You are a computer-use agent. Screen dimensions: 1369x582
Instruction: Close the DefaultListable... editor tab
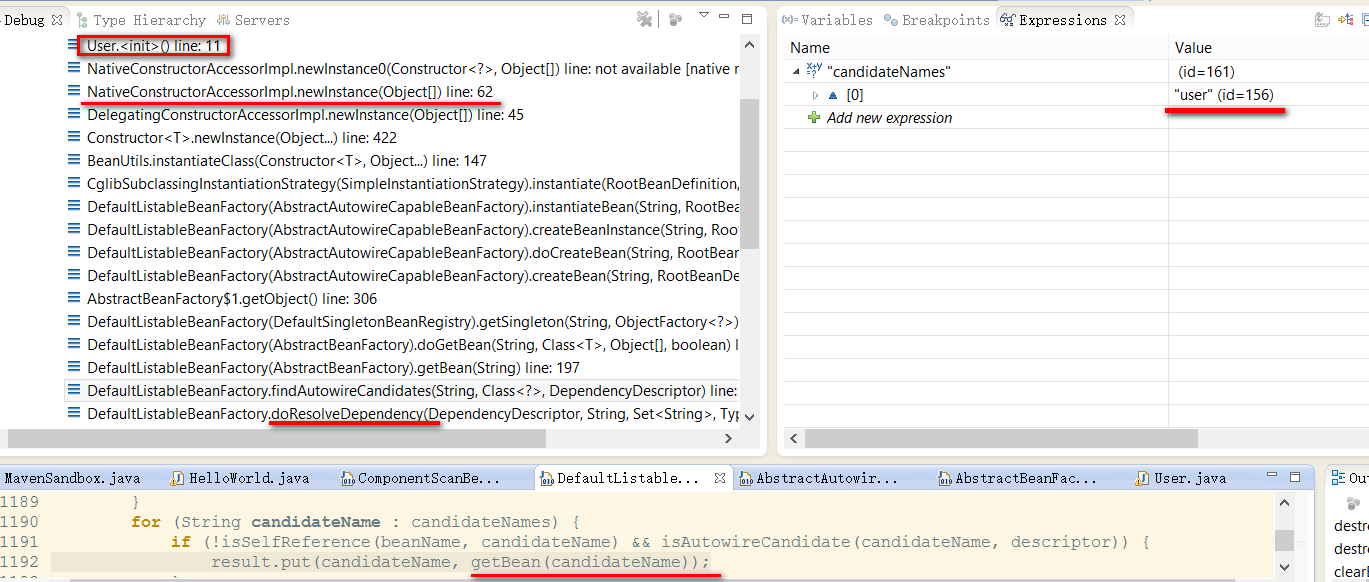point(722,478)
